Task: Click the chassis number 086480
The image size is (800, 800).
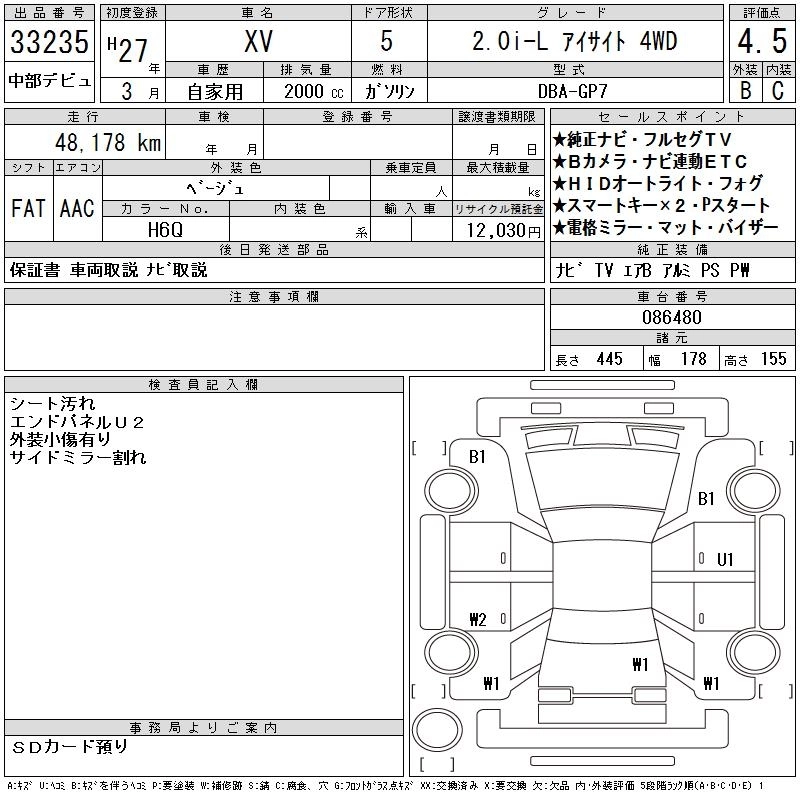Action: click(672, 318)
